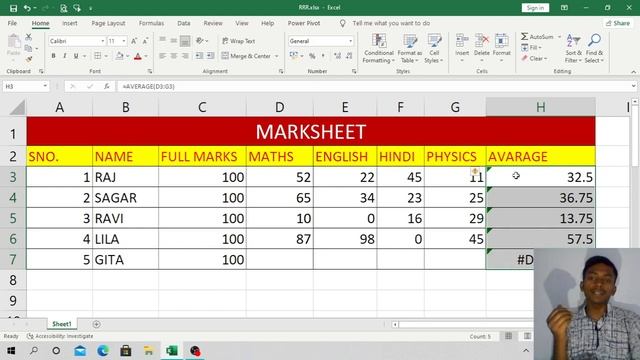This screenshot has height=360, width=640.
Task: Toggle Wrap Text
Action: click(238, 41)
